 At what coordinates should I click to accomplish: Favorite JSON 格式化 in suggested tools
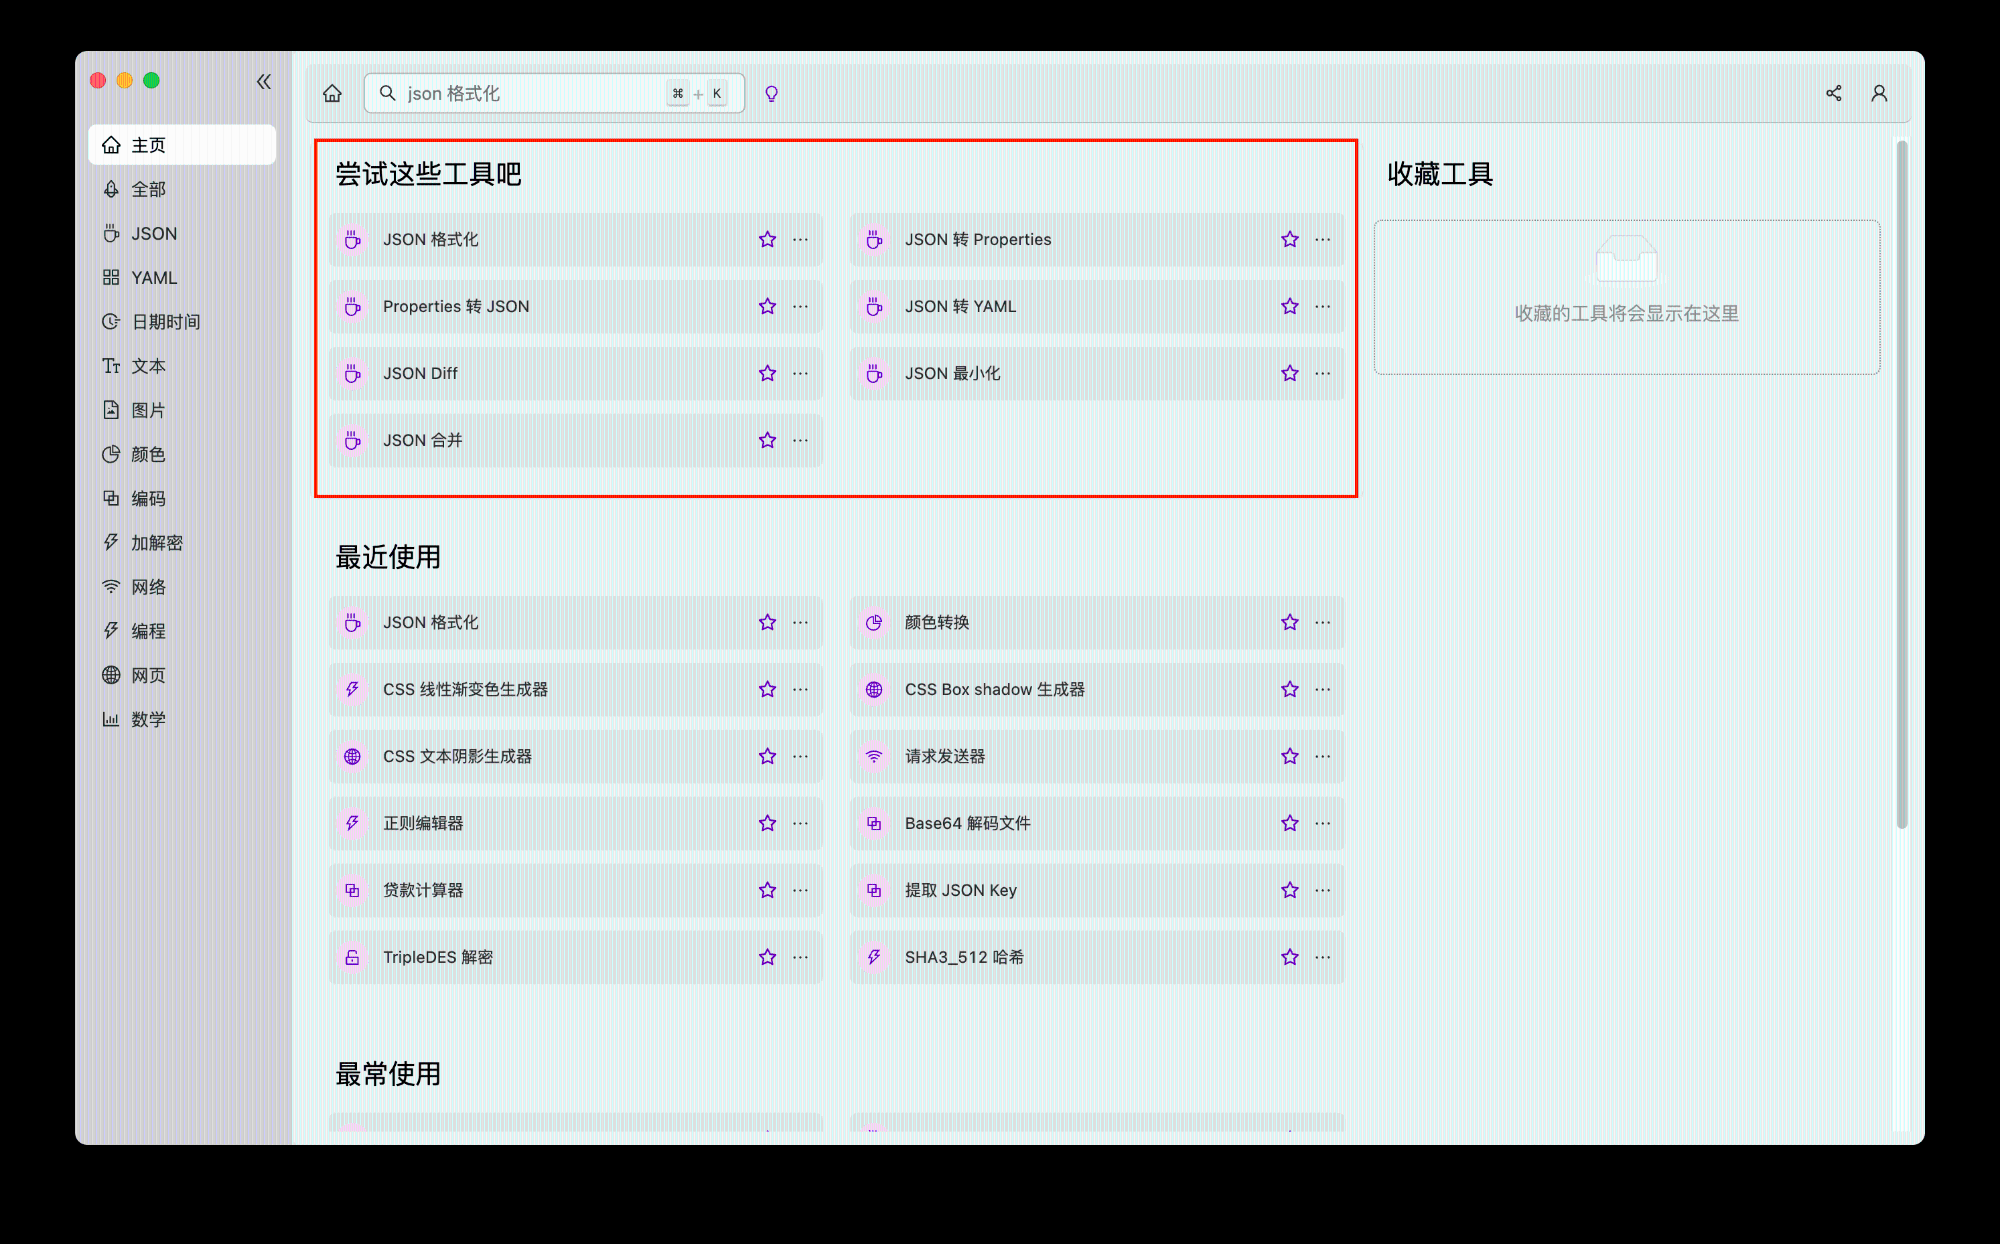tap(767, 239)
